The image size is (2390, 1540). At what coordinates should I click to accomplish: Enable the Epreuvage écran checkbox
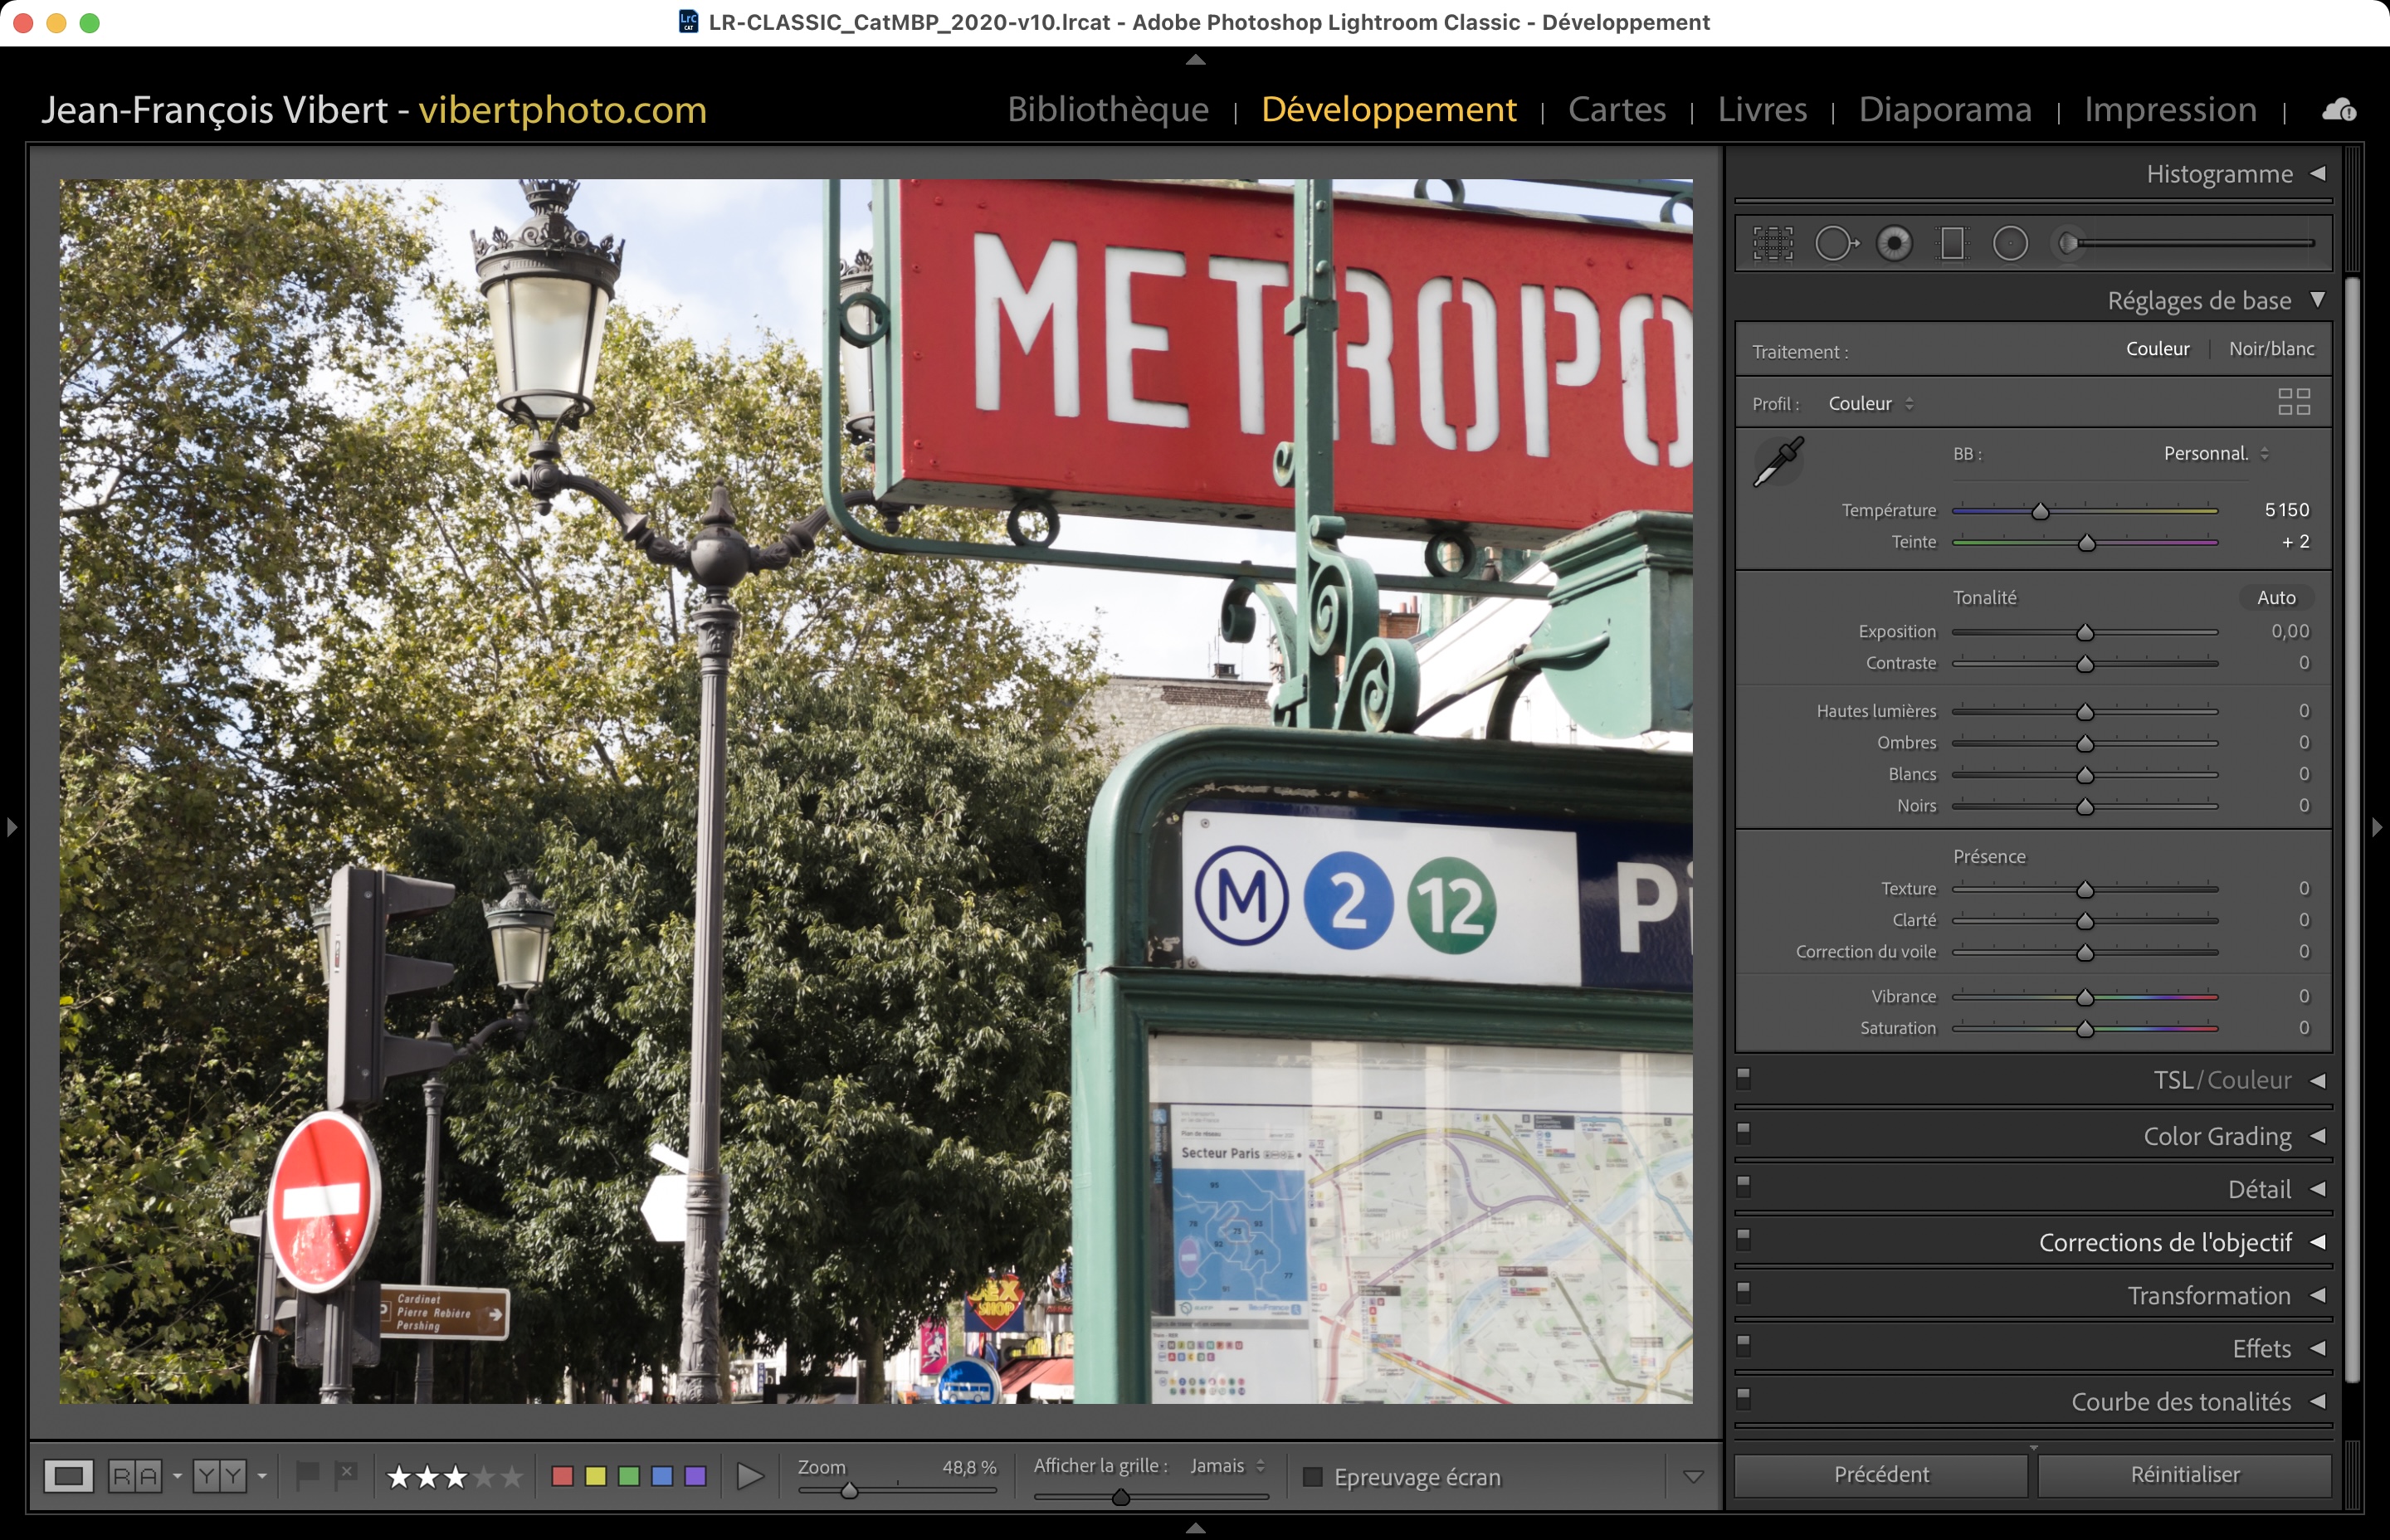(1313, 1477)
